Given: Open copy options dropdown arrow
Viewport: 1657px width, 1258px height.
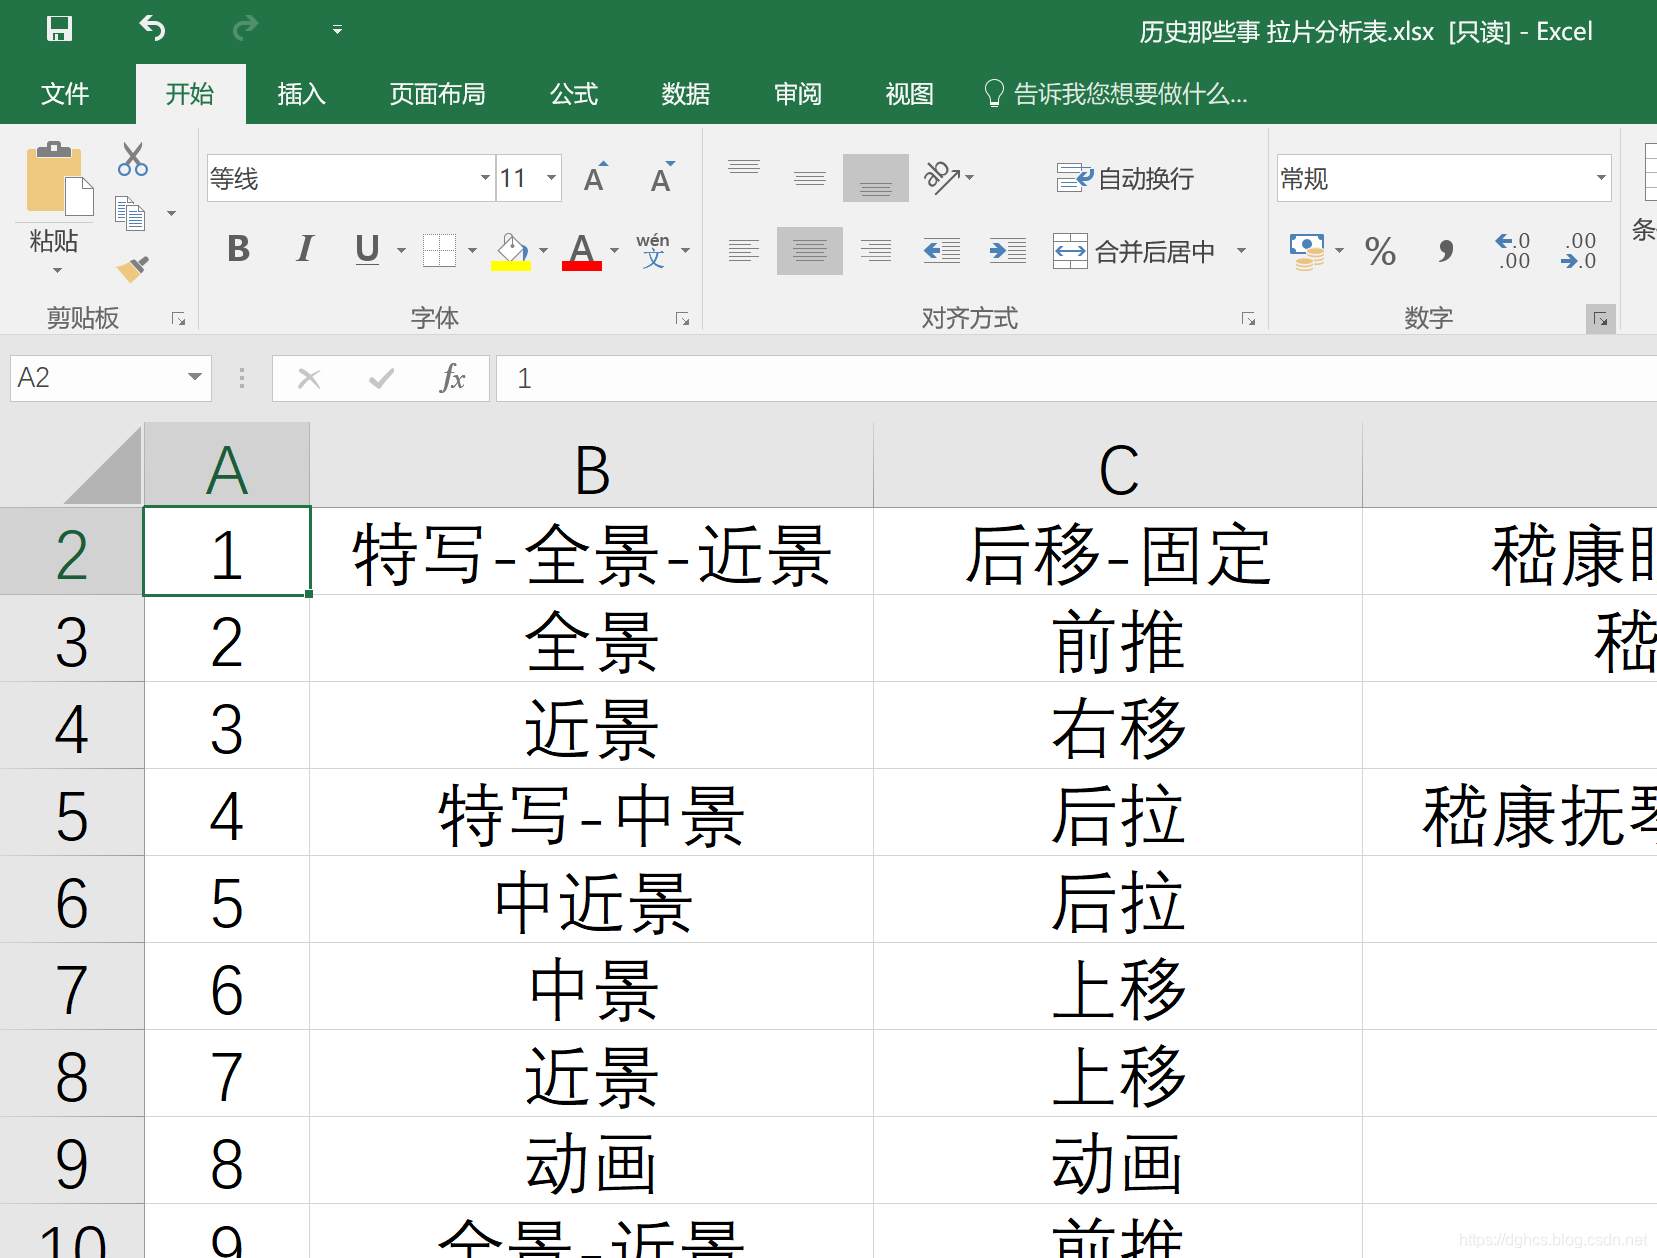Looking at the screenshot, I should click(171, 214).
